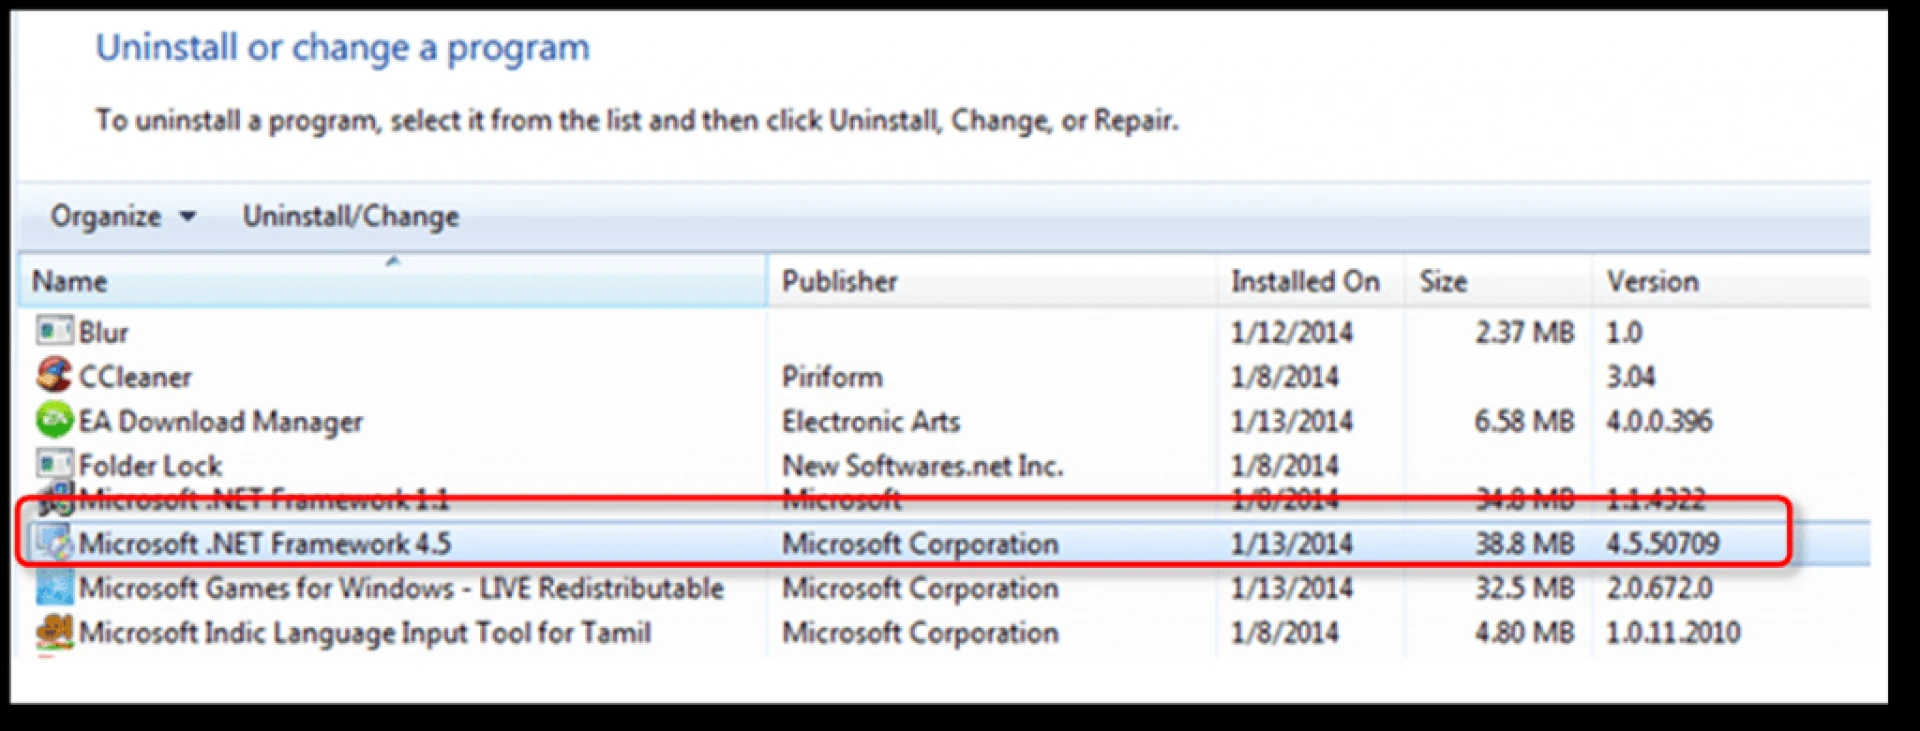Click the Indic Language Input Tool icon
Screen dimensions: 1920x731
click(54, 631)
